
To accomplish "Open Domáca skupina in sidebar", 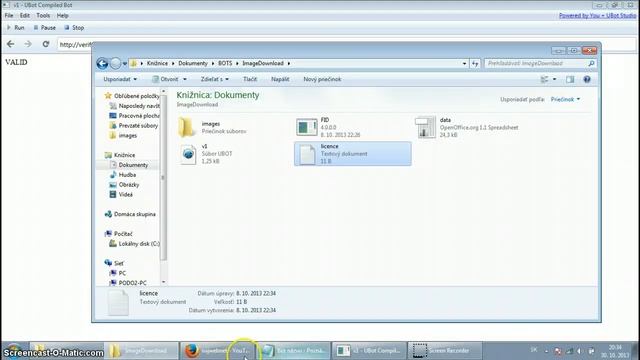I will [x=130, y=214].
